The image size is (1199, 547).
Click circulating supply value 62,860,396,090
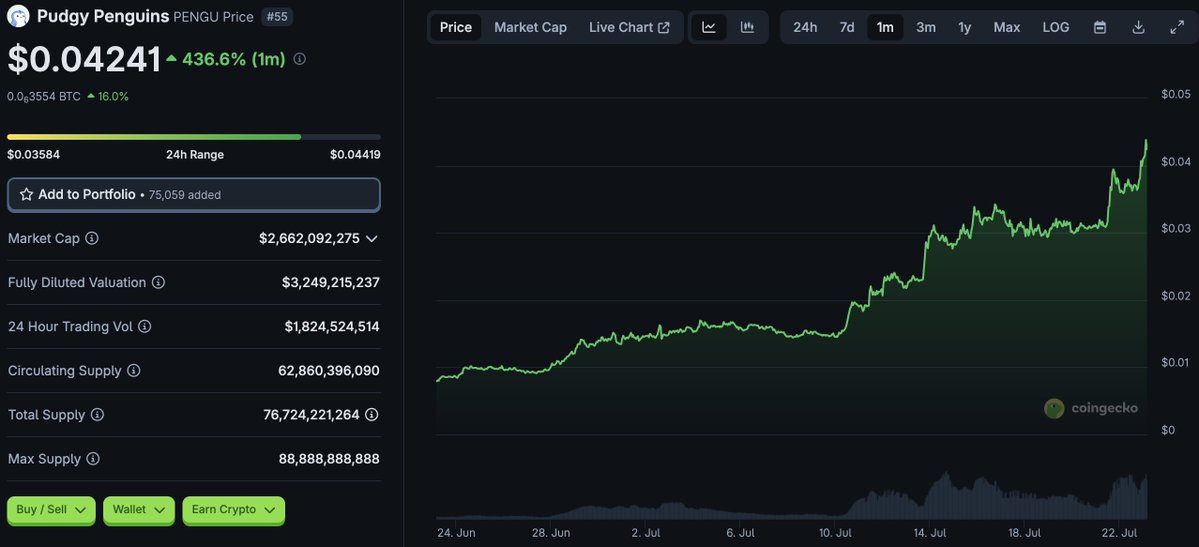pos(329,371)
